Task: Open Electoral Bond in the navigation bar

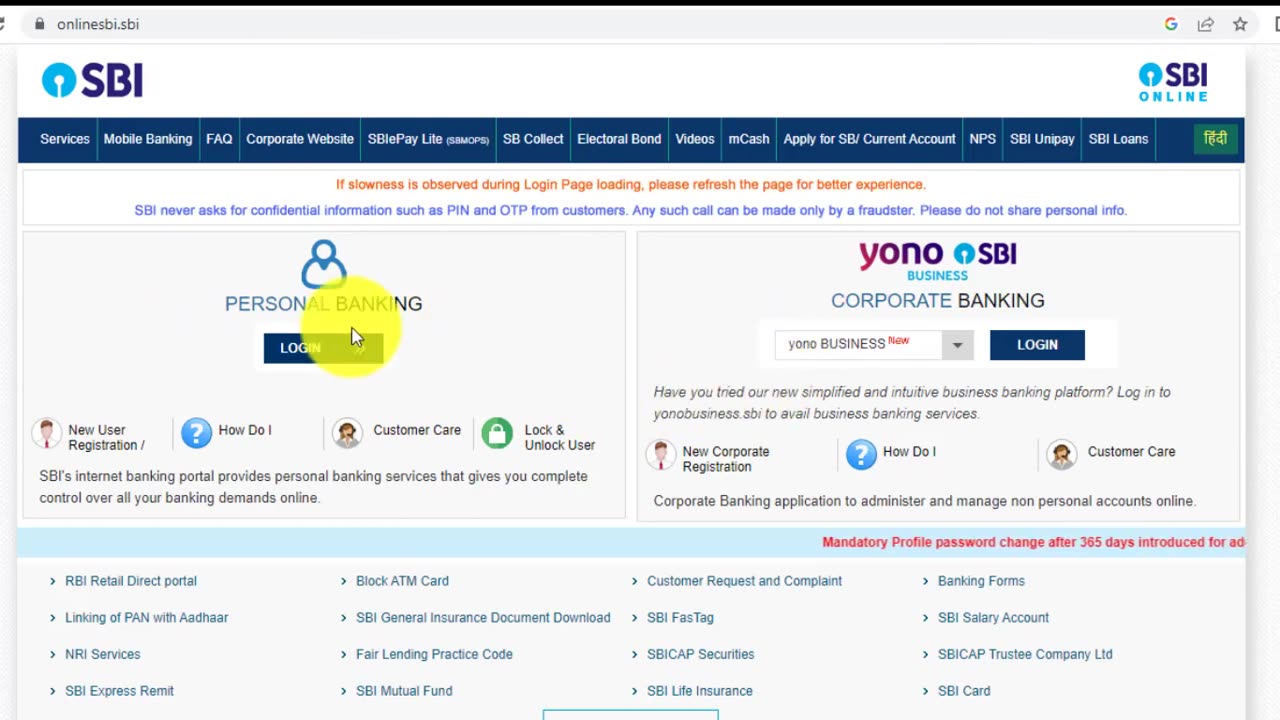Action: (x=619, y=139)
